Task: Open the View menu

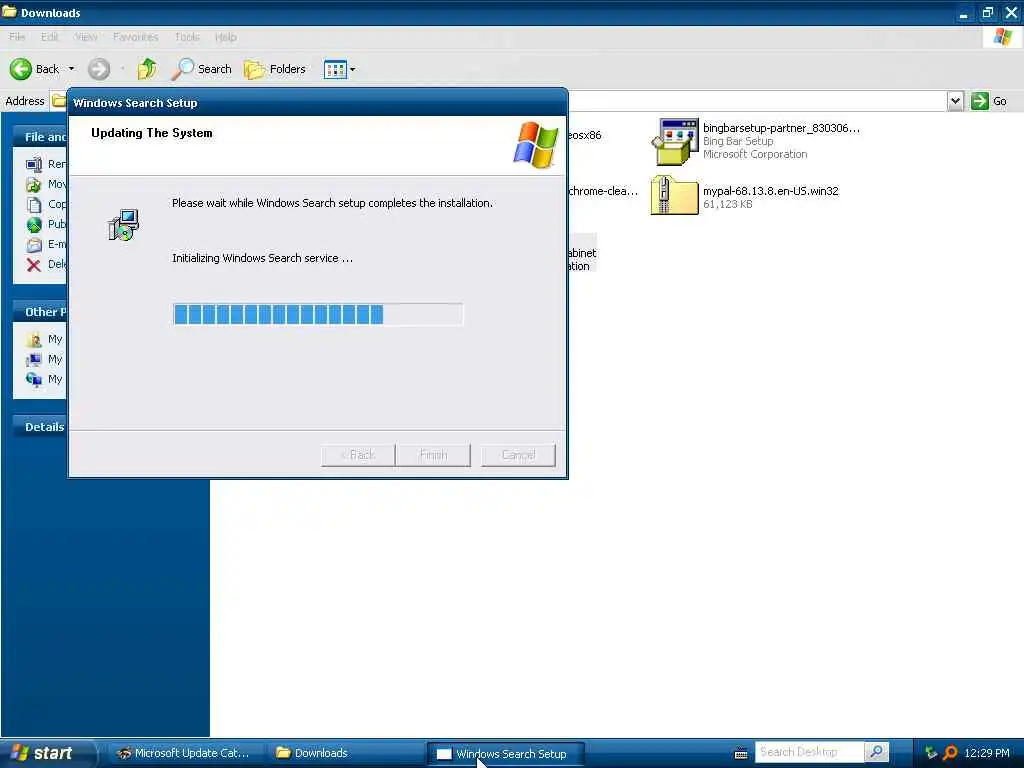Action: pyautogui.click(x=86, y=37)
